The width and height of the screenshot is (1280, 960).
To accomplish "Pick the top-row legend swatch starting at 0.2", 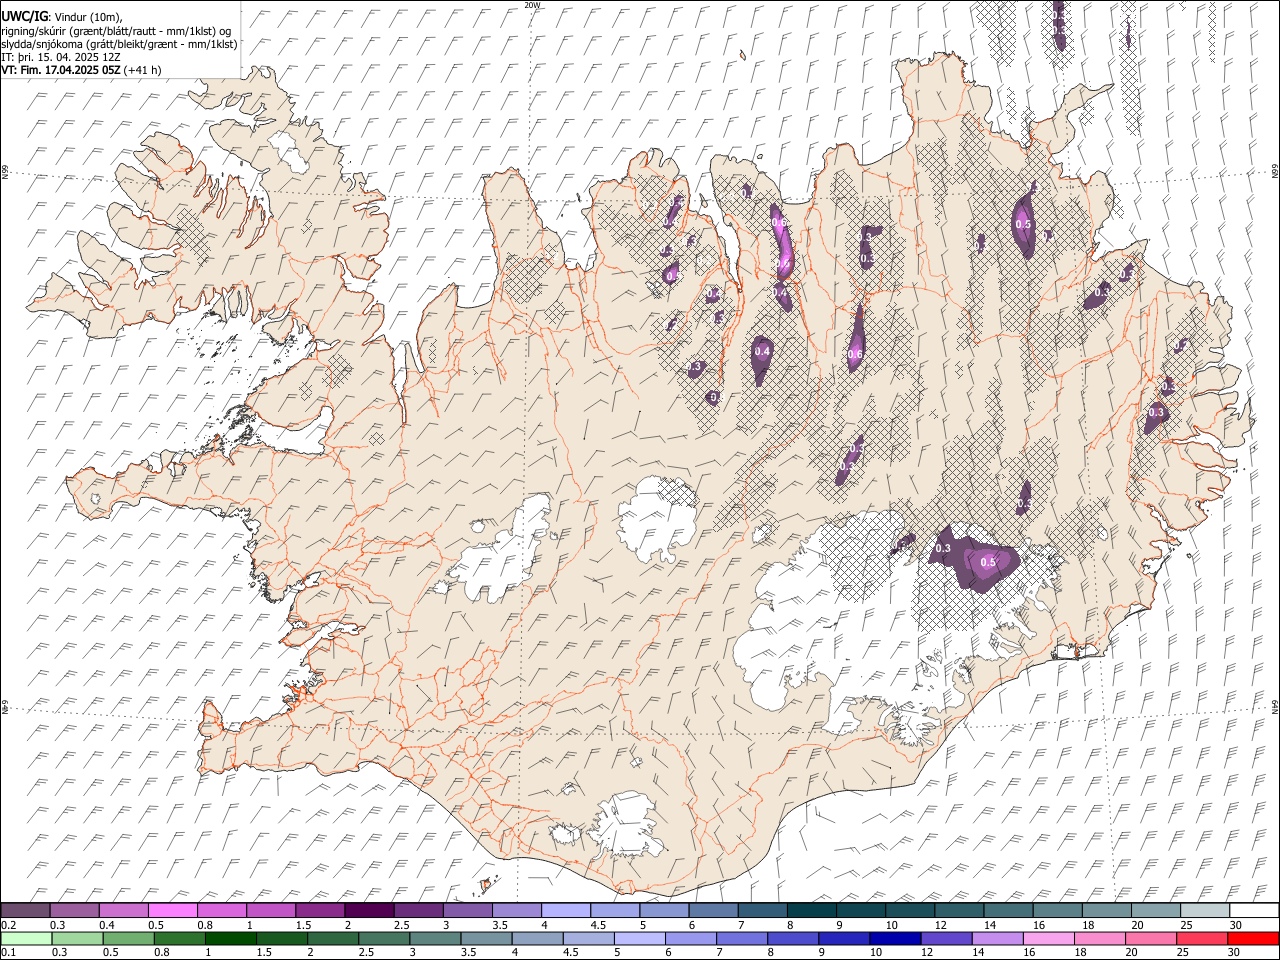I will (26, 910).
